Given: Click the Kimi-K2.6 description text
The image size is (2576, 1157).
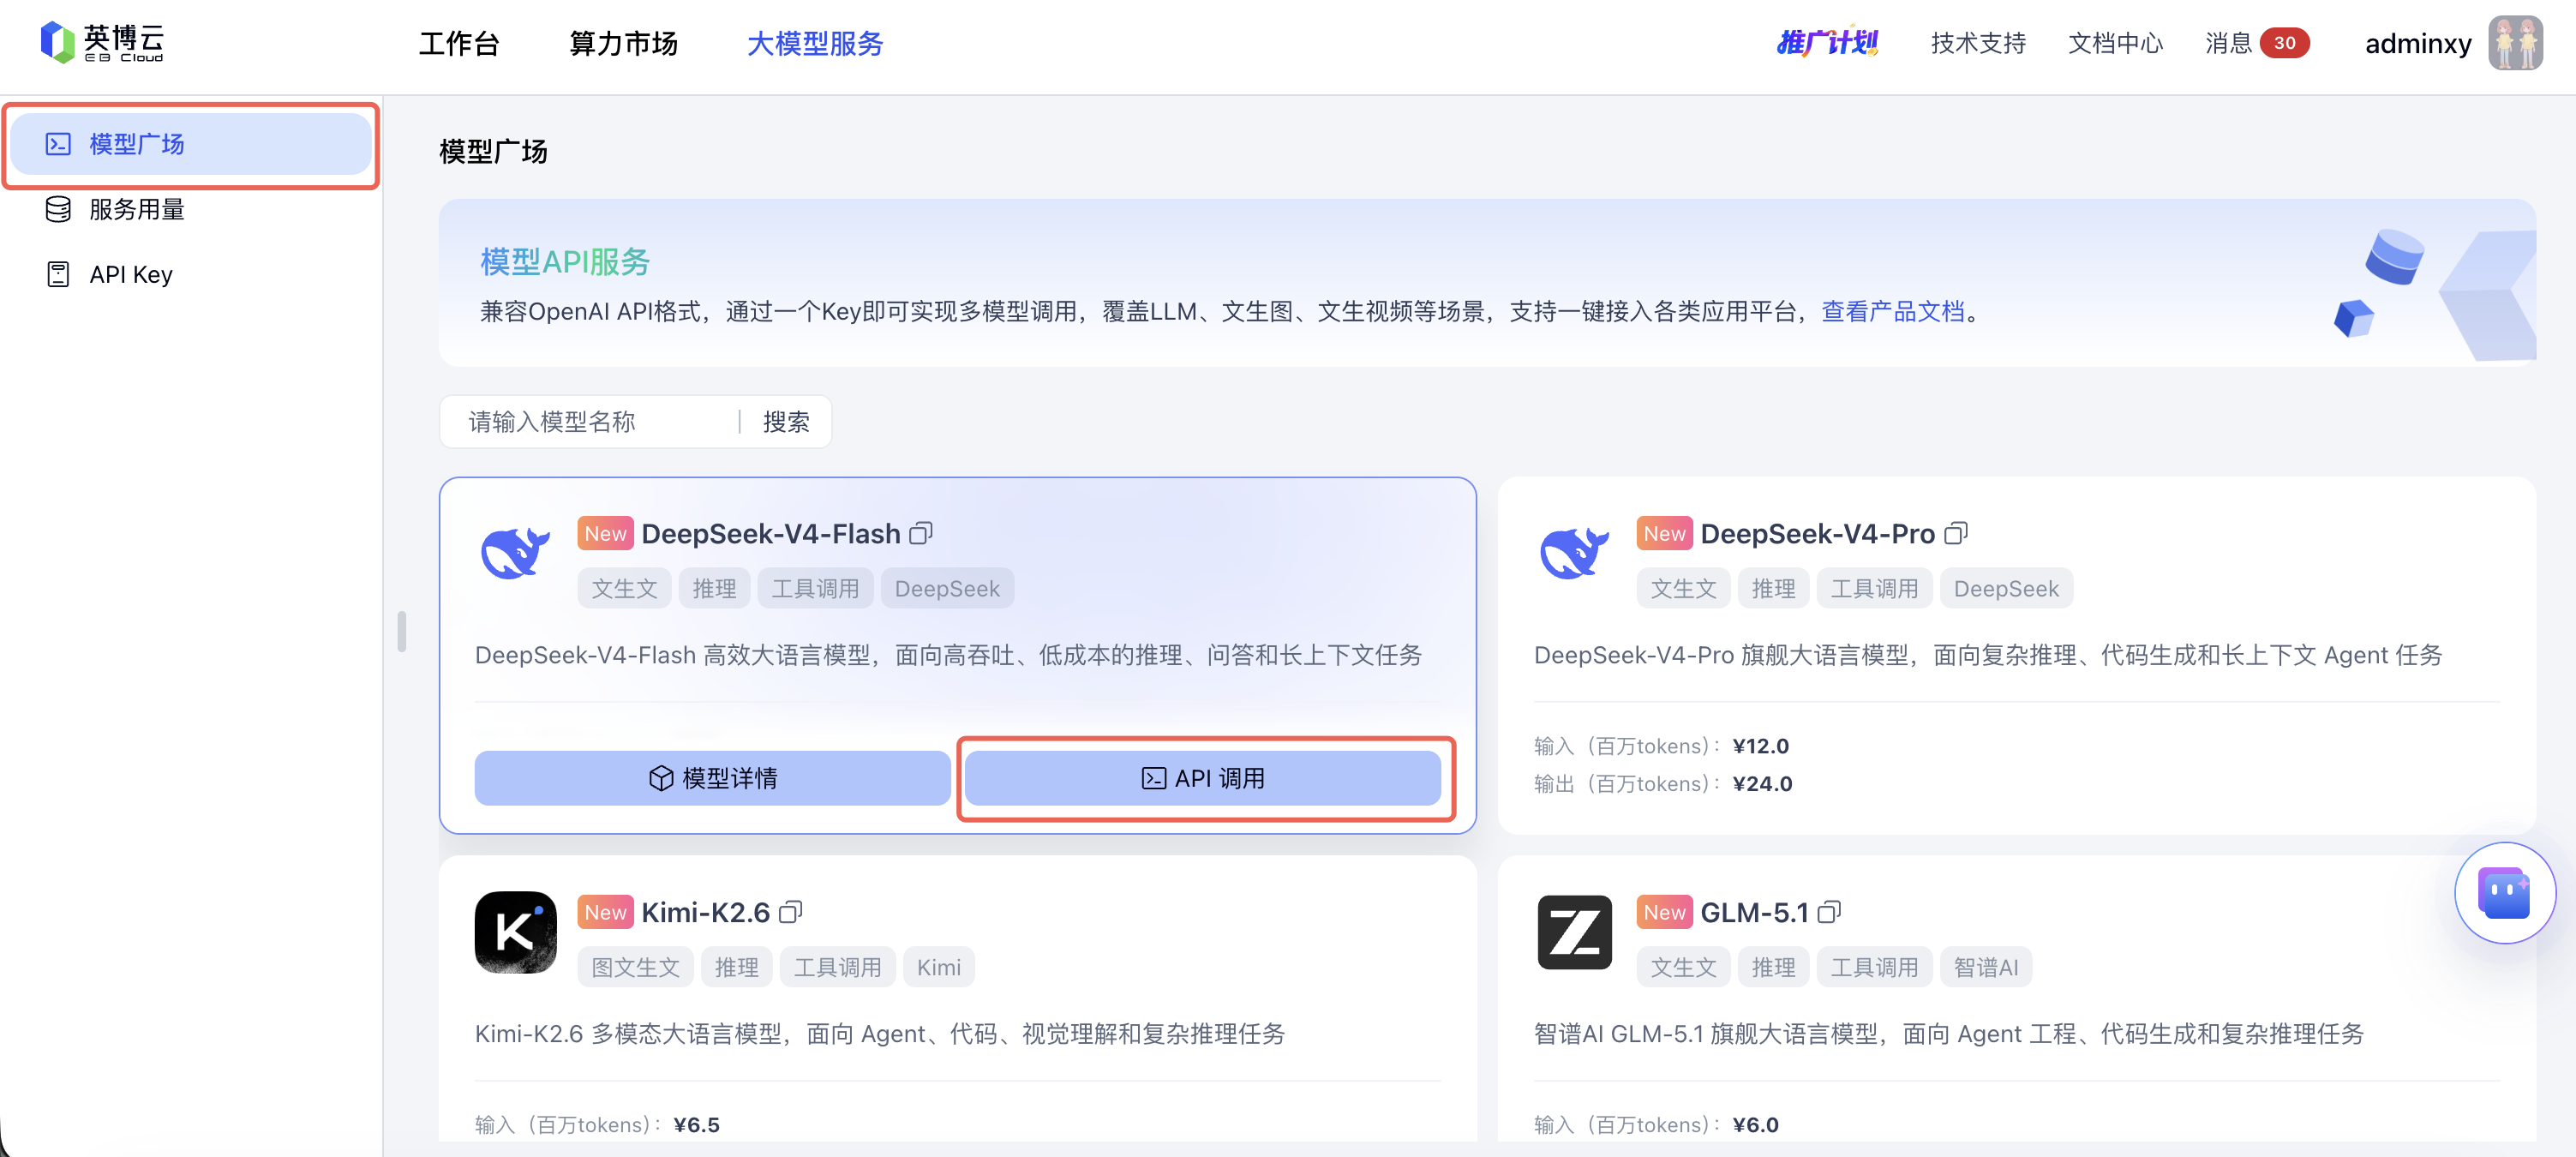Looking at the screenshot, I should [x=880, y=1034].
